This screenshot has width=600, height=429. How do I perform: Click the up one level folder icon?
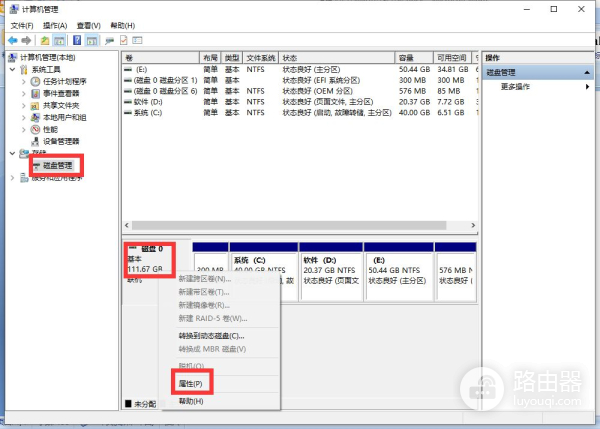click(45, 40)
